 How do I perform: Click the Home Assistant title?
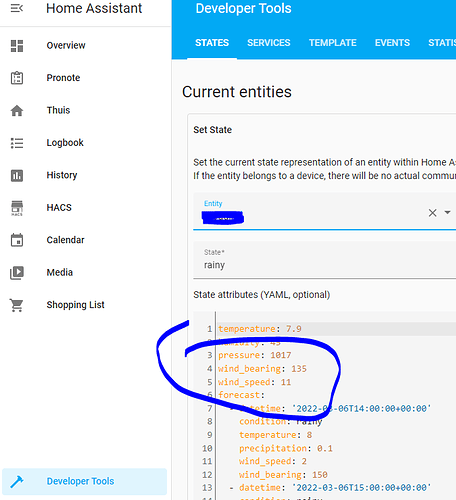pos(94,8)
